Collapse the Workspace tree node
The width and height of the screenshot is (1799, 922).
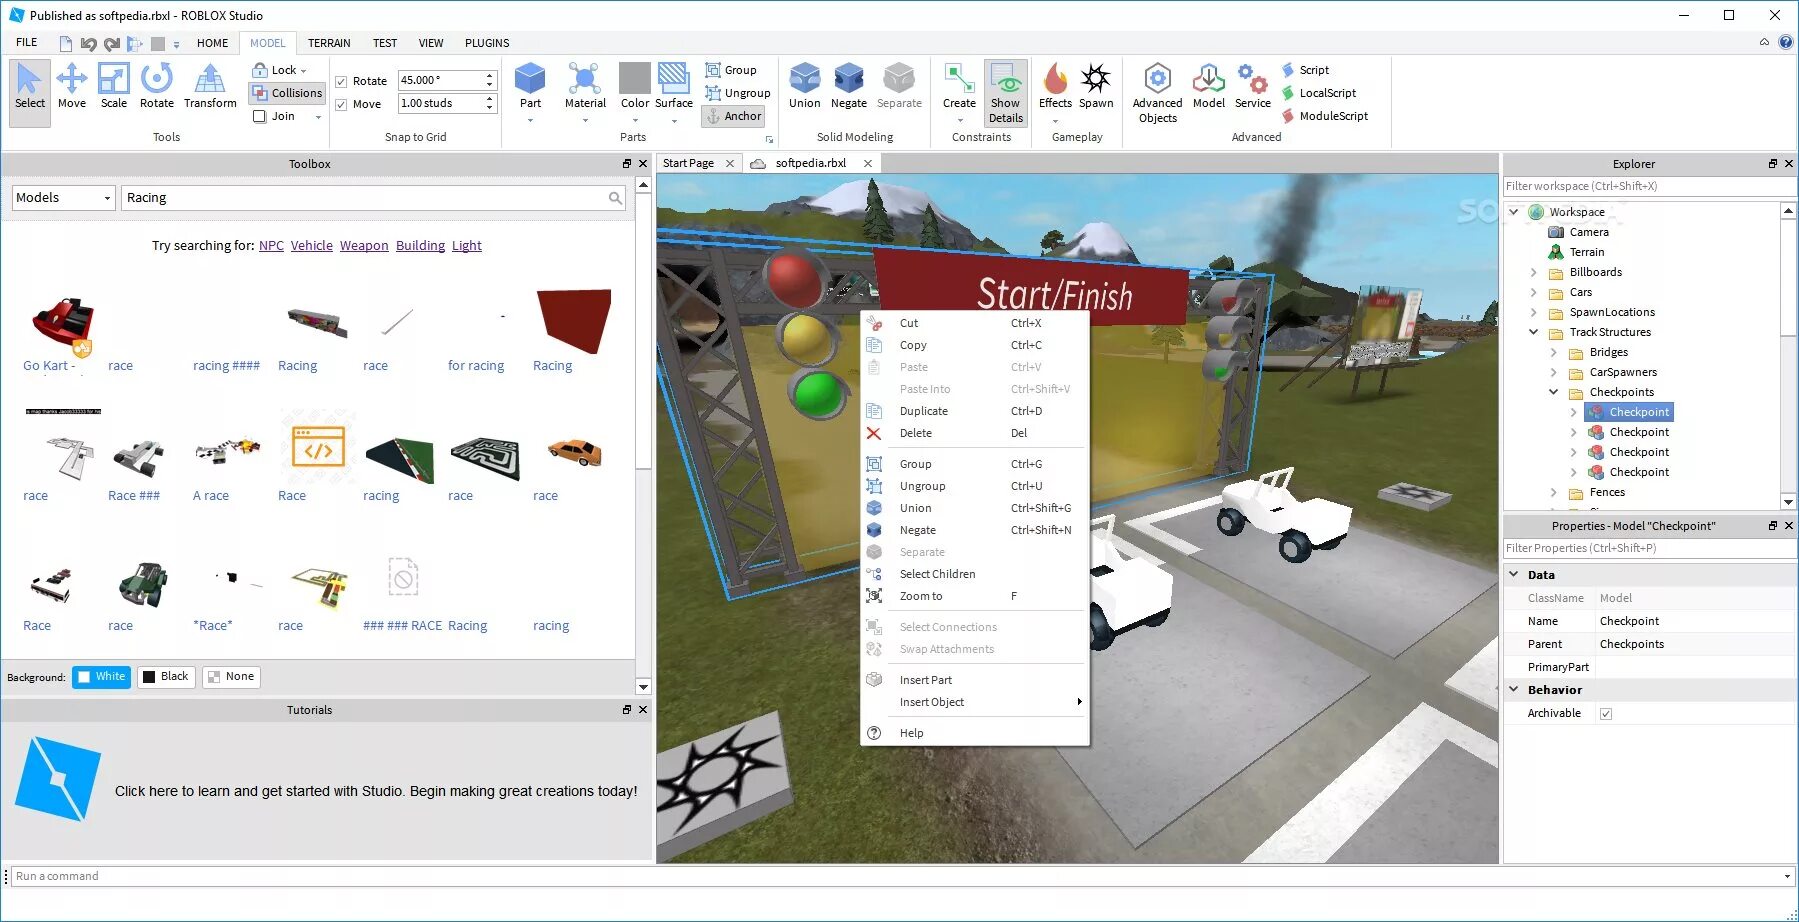pos(1514,212)
